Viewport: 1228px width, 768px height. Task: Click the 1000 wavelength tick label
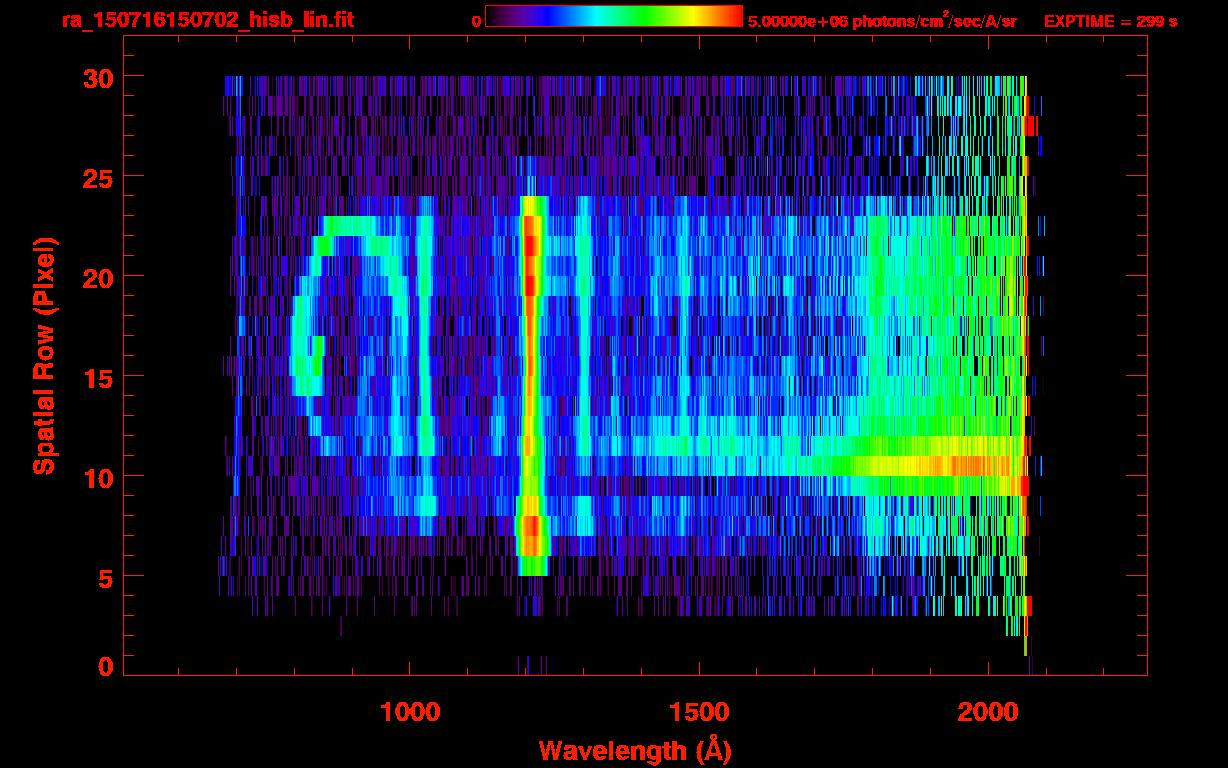coord(410,711)
